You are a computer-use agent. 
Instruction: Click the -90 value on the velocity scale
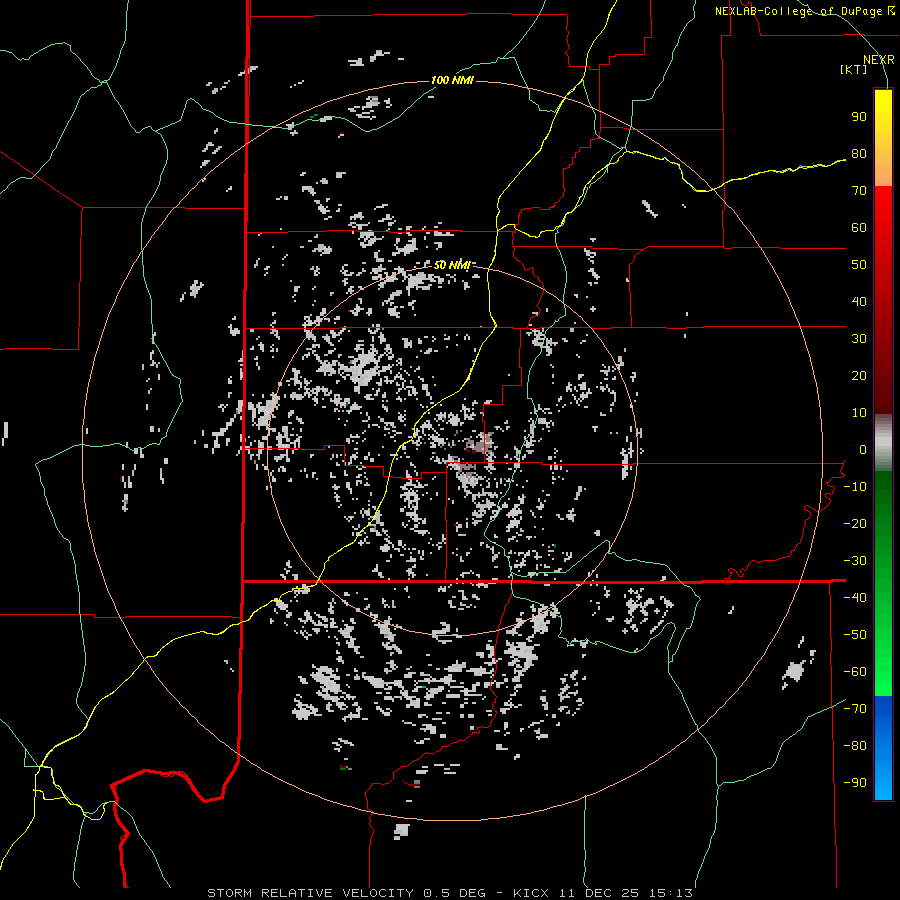pos(855,783)
